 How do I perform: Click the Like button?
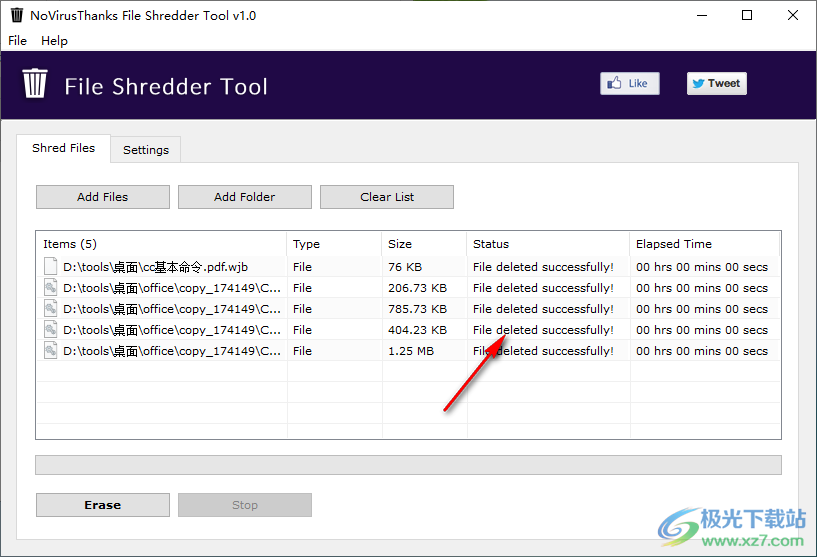[629, 83]
